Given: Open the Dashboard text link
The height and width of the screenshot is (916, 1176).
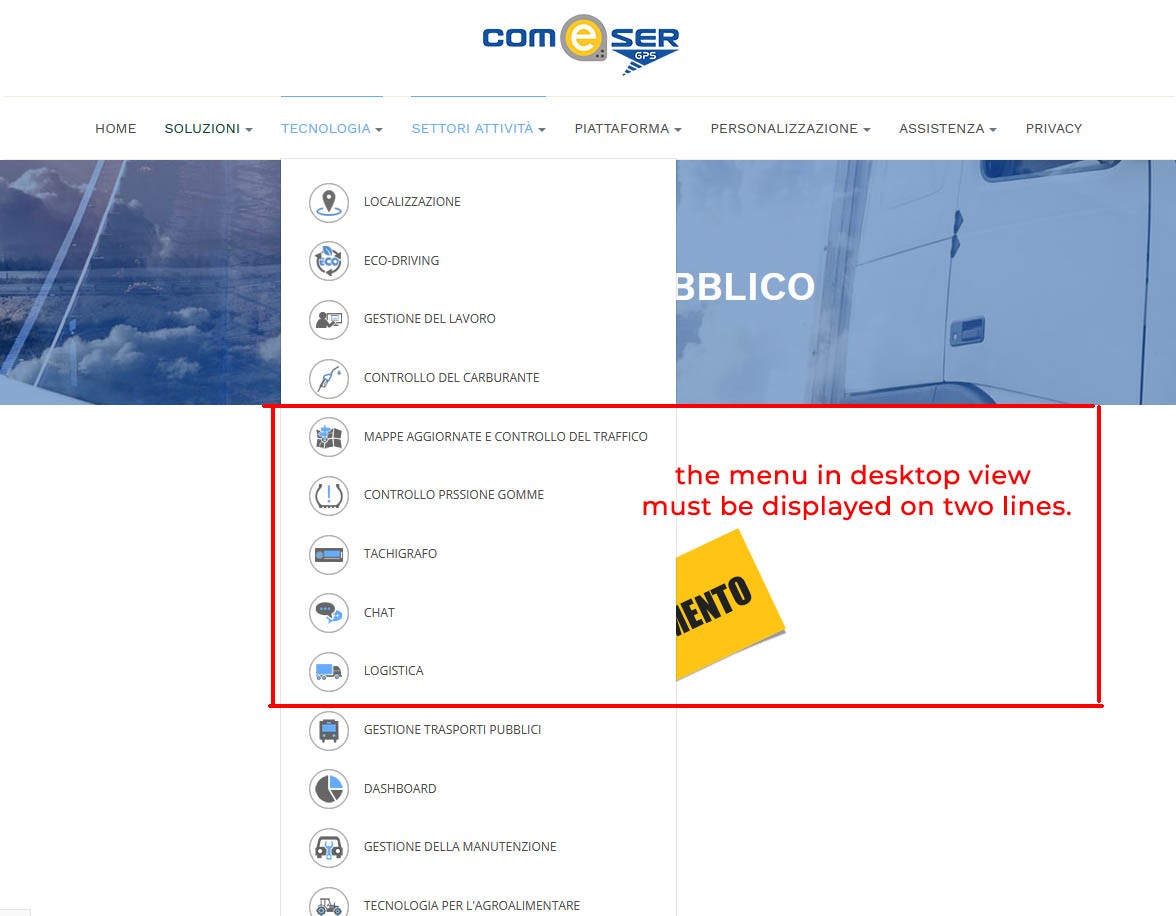Looking at the screenshot, I should pos(400,788).
